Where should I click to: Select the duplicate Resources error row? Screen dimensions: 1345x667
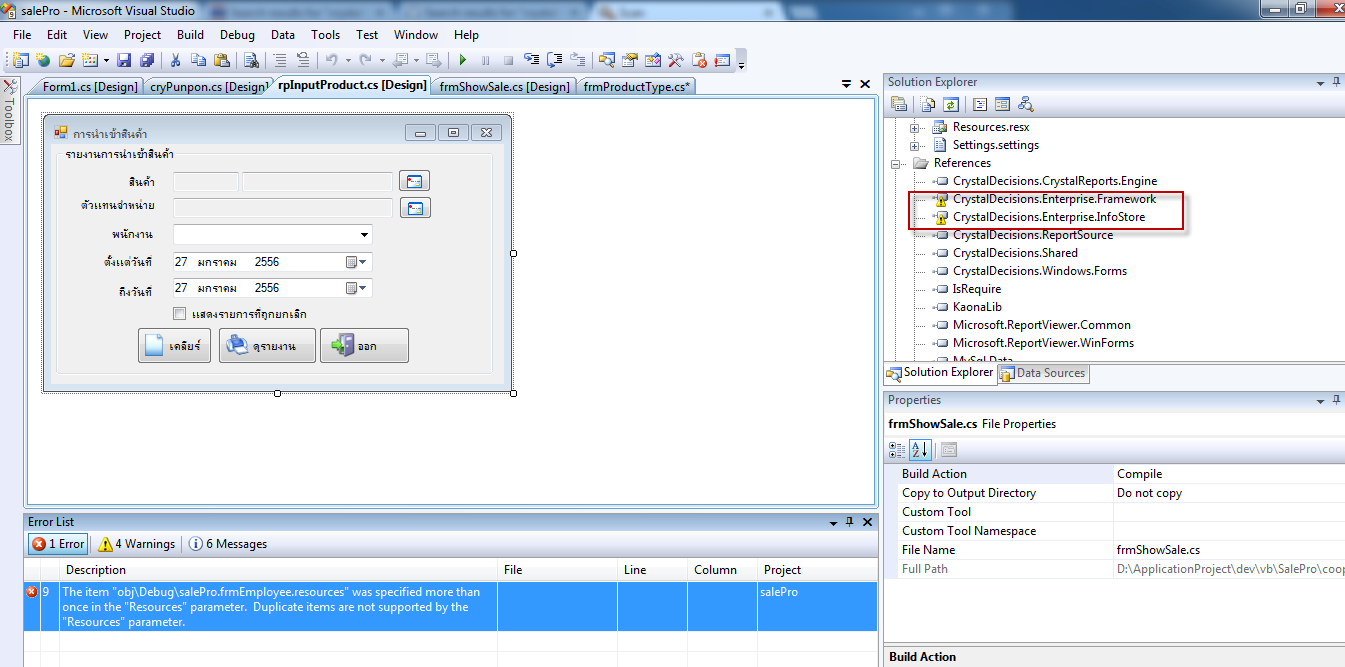(x=450, y=606)
